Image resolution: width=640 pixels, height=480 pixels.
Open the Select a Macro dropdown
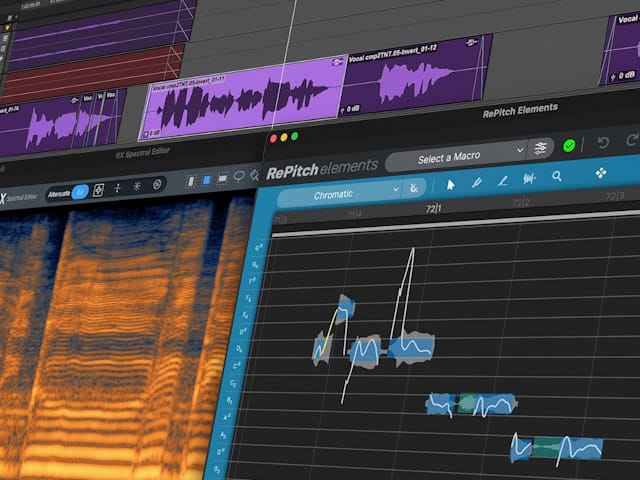(456, 156)
